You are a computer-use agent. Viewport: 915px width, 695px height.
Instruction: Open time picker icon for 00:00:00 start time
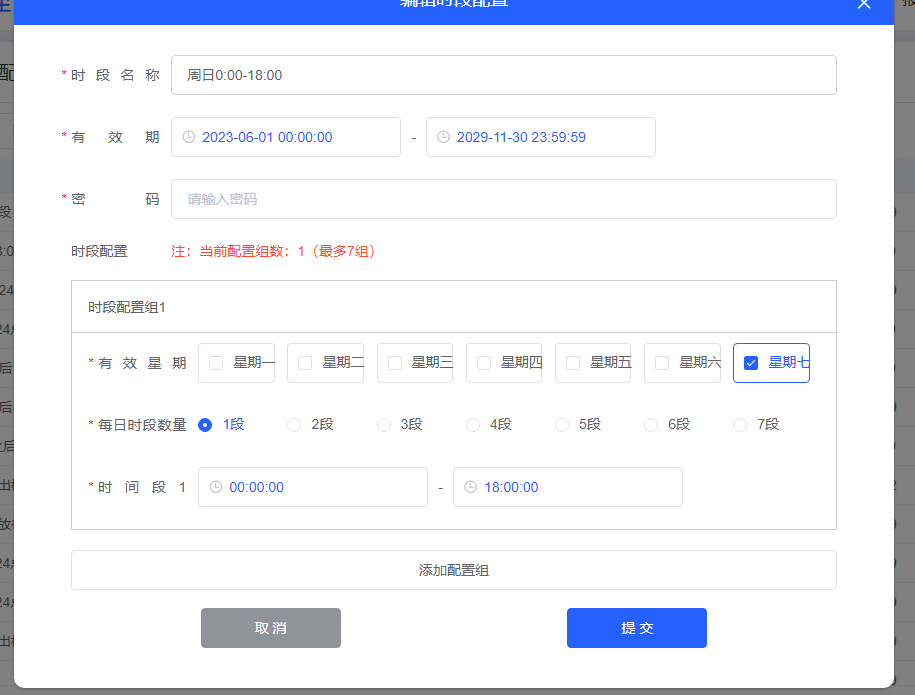coord(215,487)
